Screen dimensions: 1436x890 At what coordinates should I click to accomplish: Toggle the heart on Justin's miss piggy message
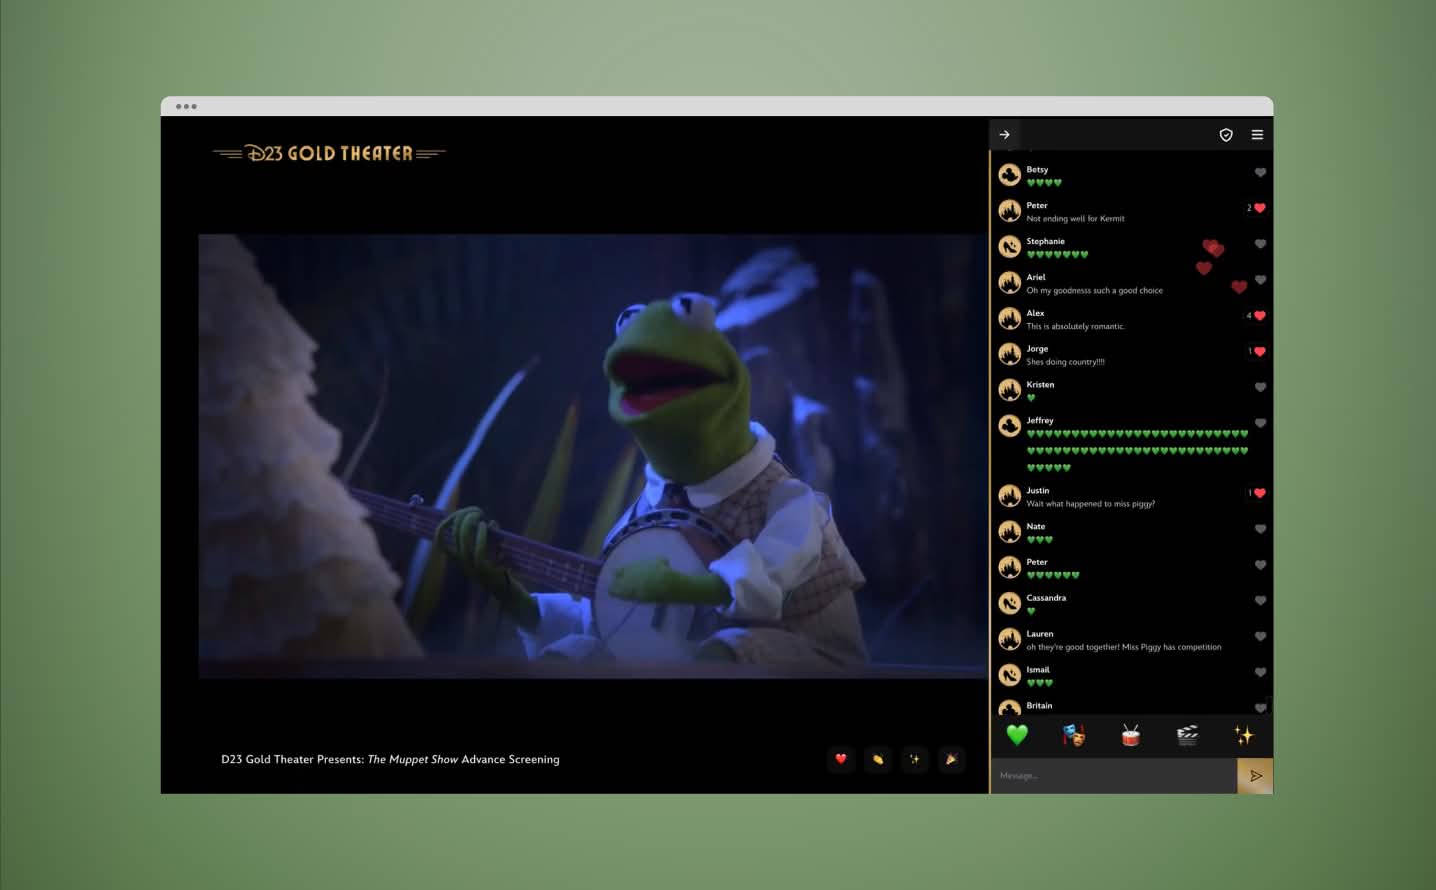[1260, 493]
